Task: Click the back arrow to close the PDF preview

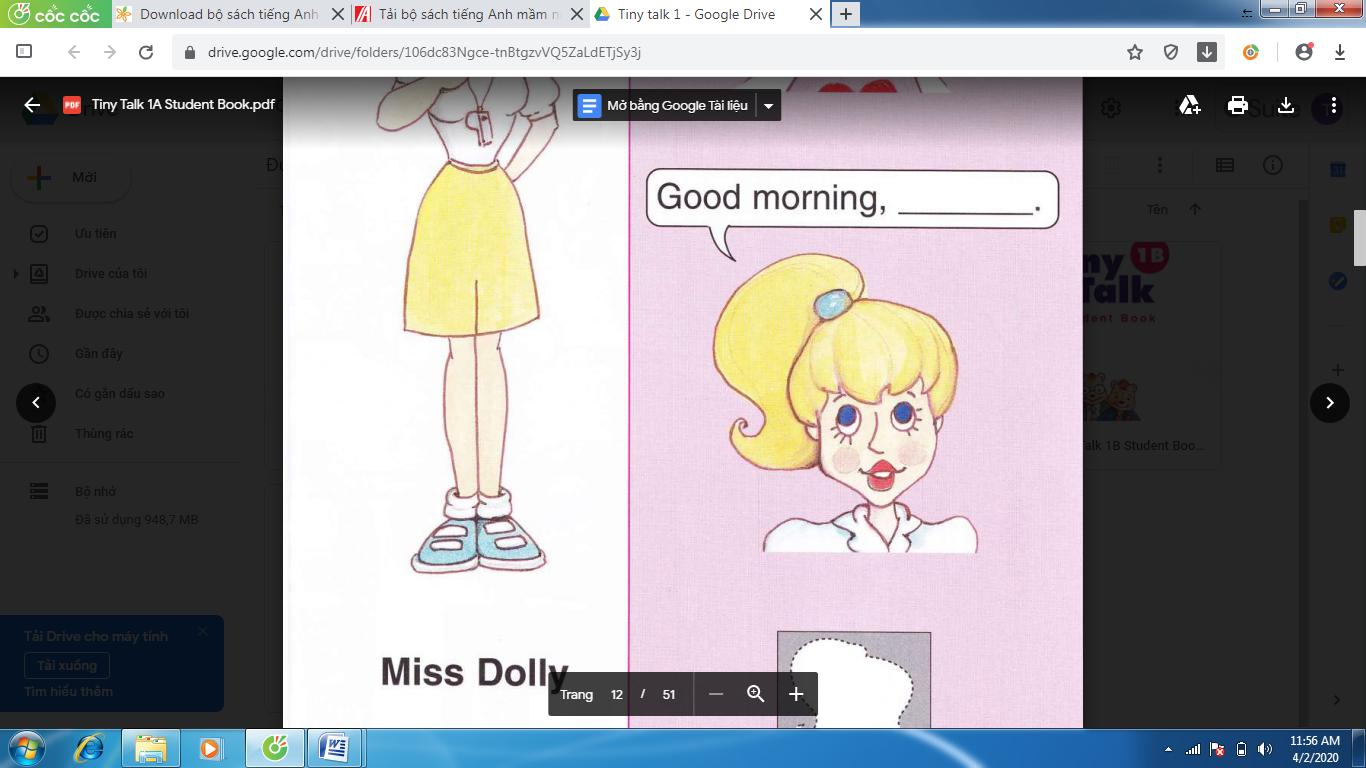Action: pyautogui.click(x=32, y=105)
